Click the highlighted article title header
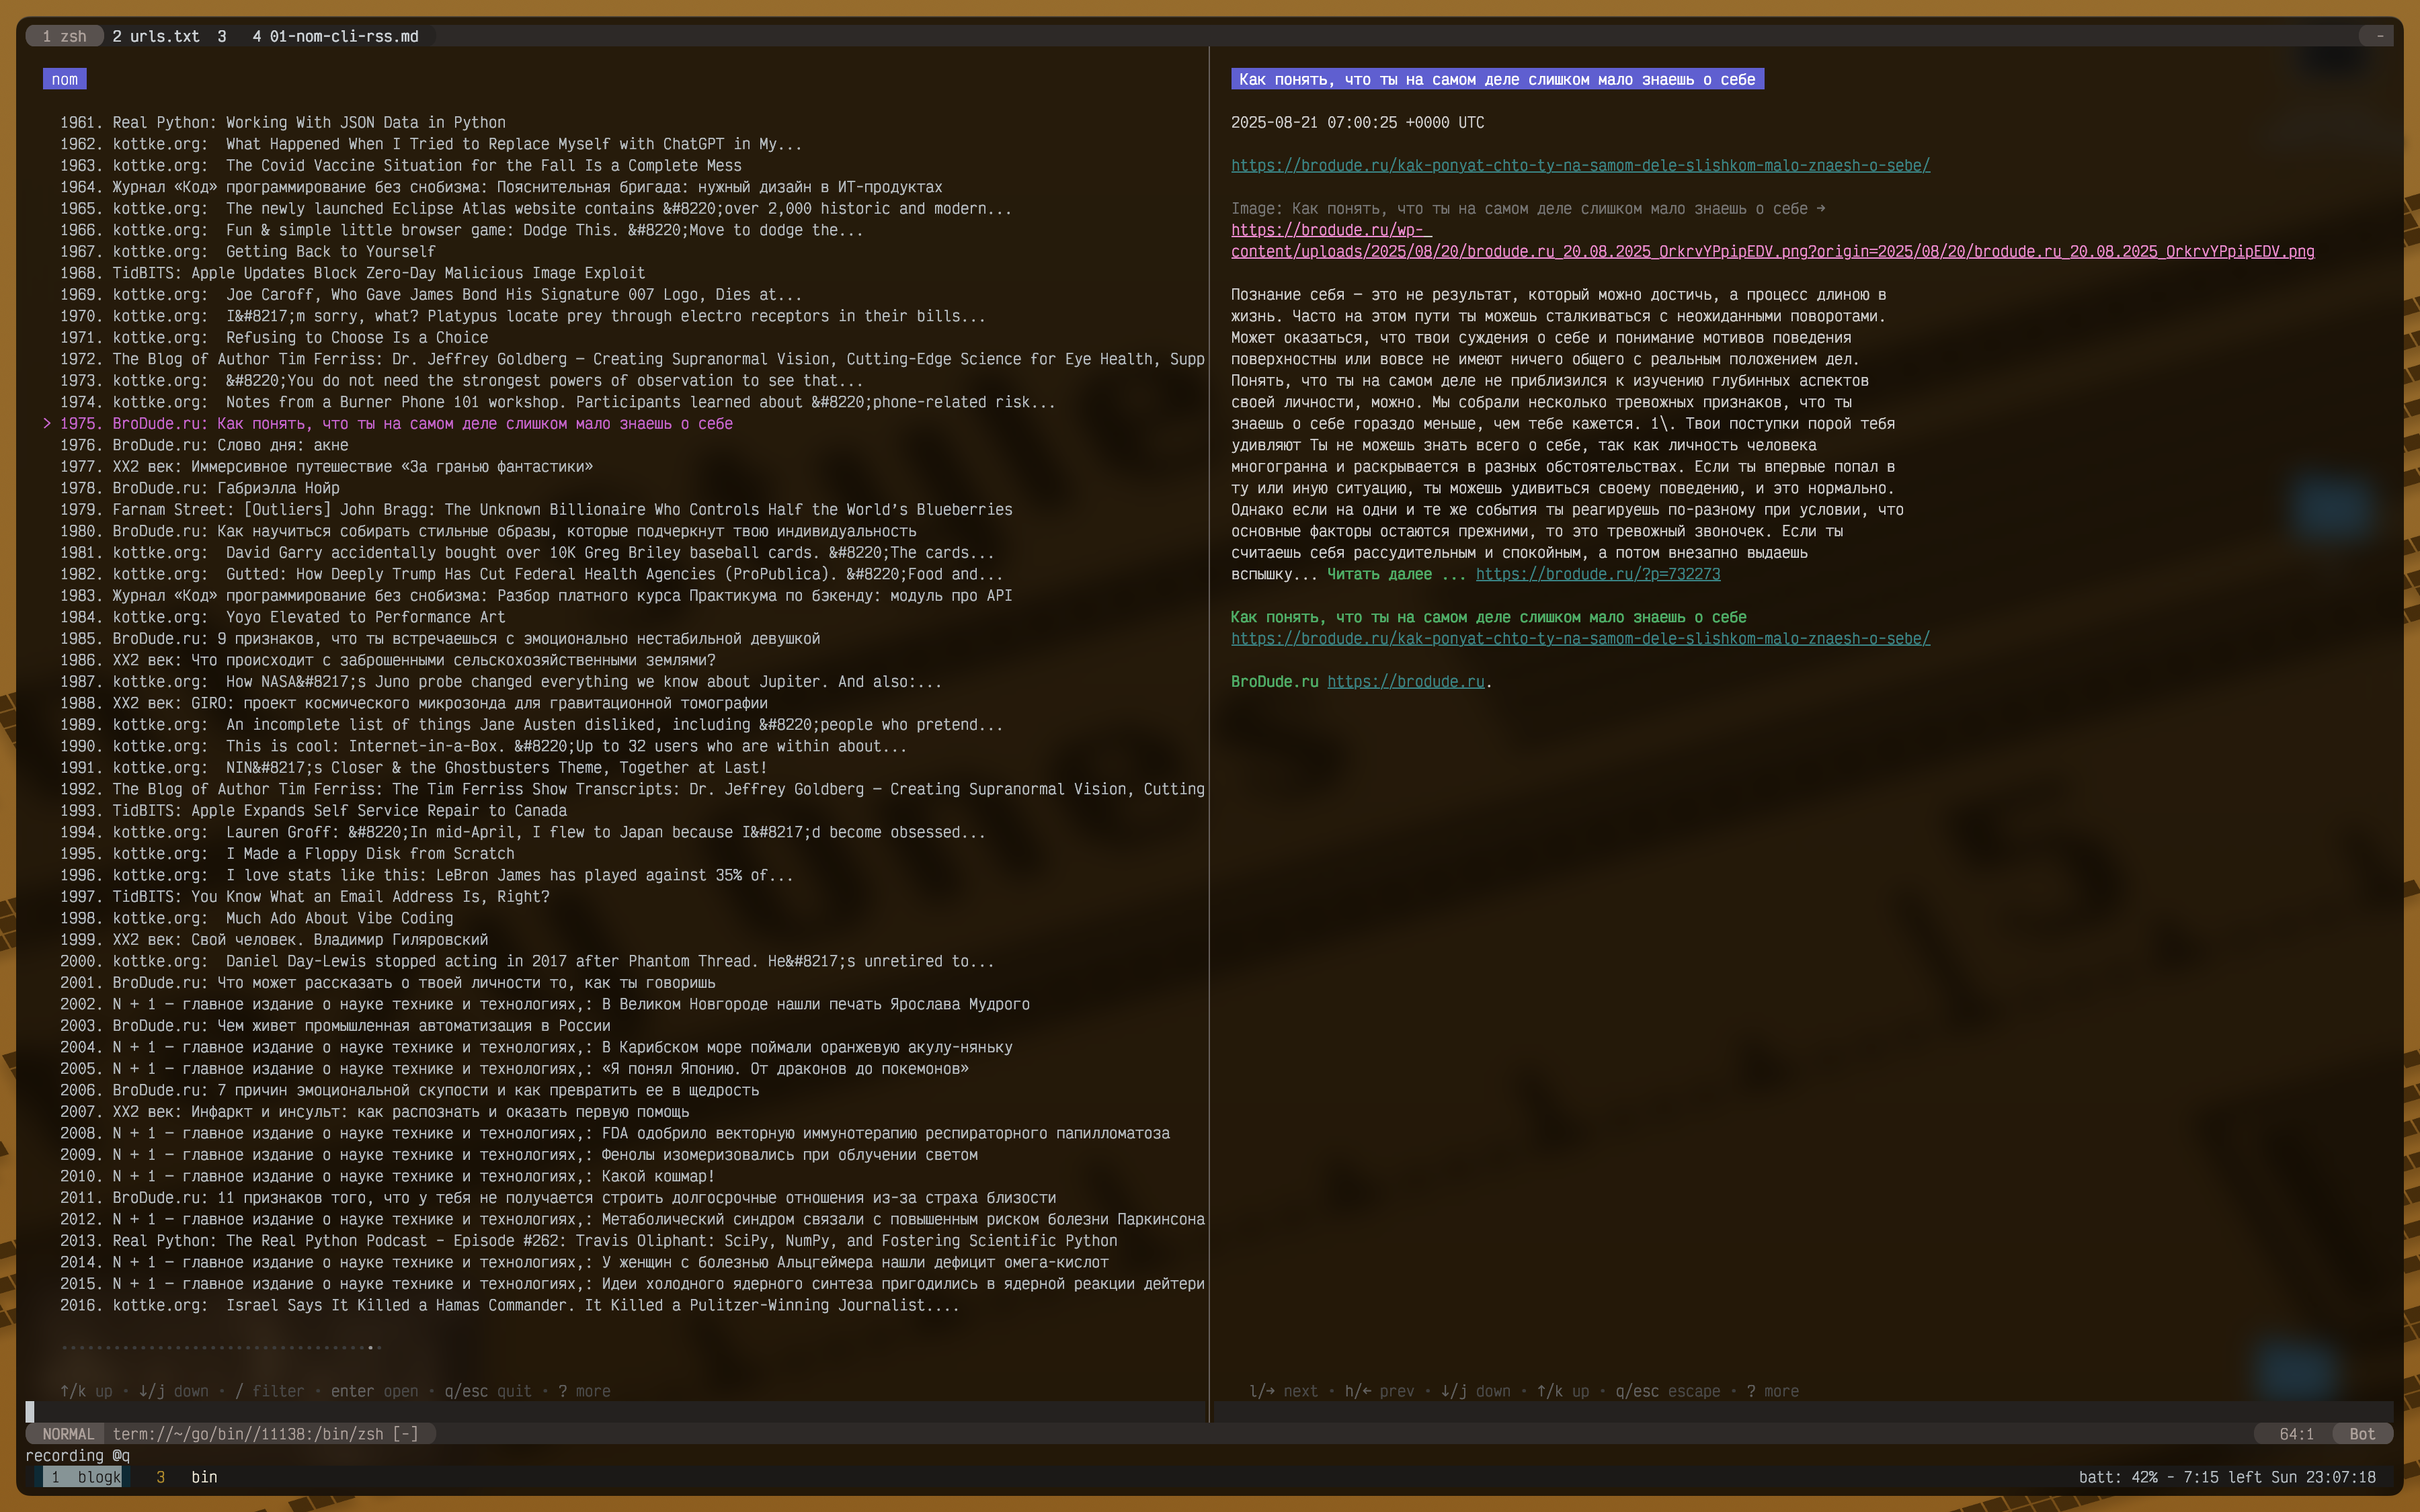Viewport: 2420px width, 1512px height. (x=1497, y=79)
